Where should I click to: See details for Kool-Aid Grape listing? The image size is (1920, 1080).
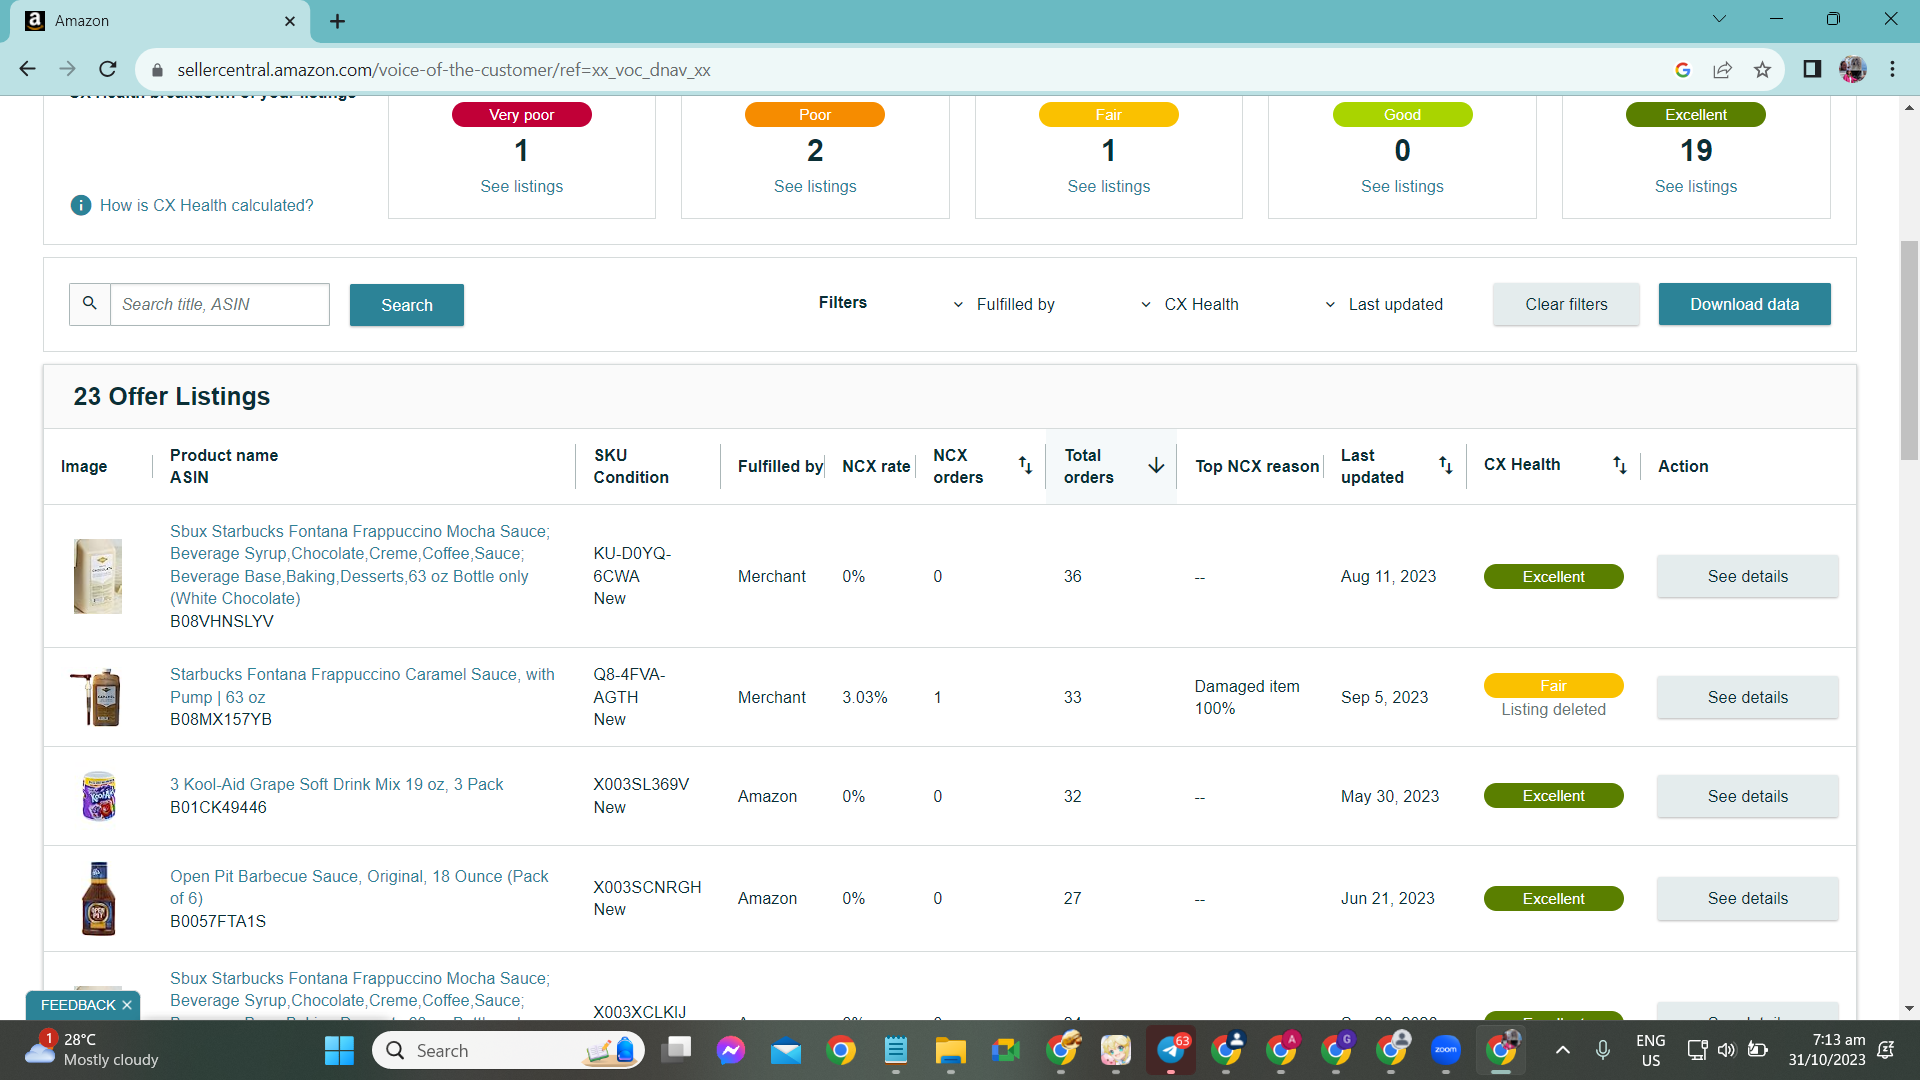[1748, 796]
